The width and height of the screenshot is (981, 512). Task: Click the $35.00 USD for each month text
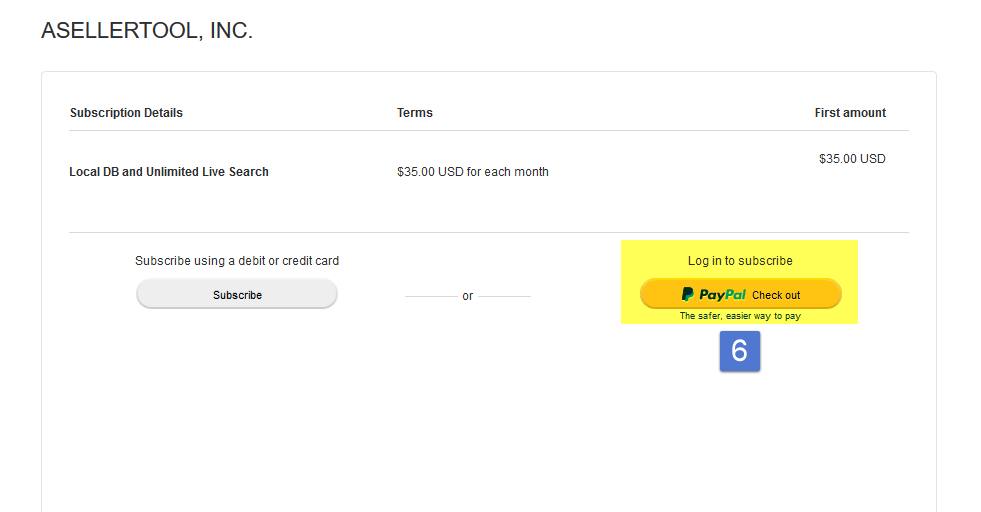pyautogui.click(x=473, y=172)
